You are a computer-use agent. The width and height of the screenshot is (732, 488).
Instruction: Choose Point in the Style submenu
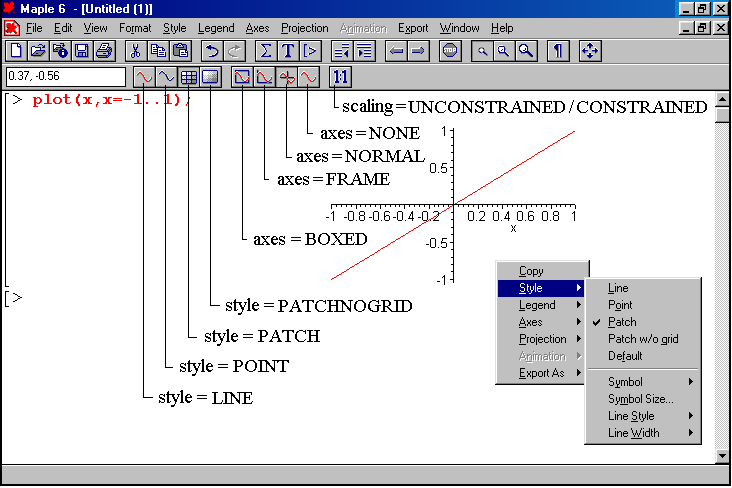coord(643,305)
